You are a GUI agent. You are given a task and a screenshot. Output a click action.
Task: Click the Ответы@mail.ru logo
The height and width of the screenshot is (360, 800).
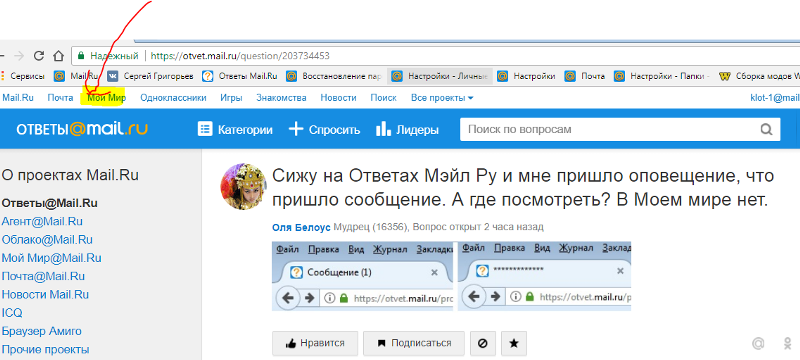tap(82, 129)
